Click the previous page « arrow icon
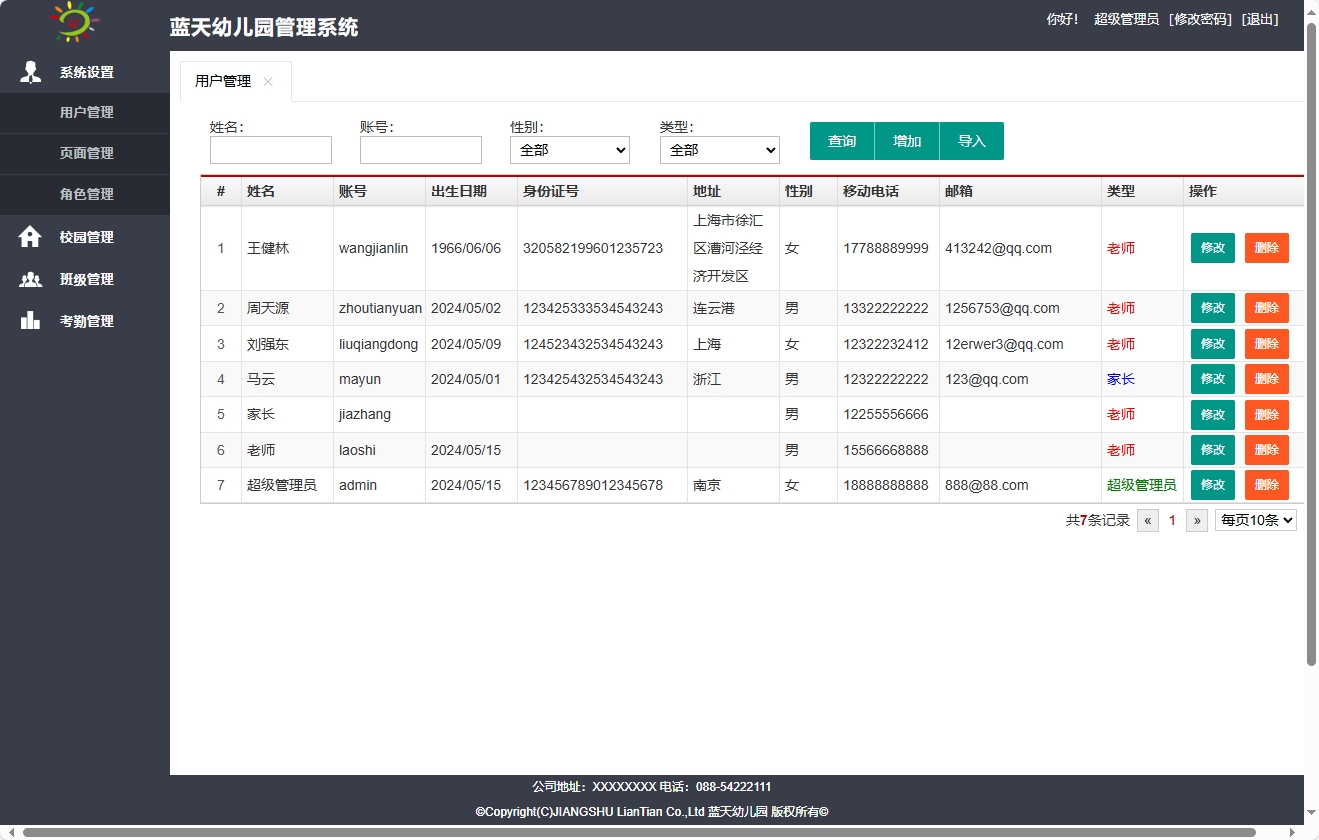Image resolution: width=1319 pixels, height=840 pixels. [x=1147, y=520]
